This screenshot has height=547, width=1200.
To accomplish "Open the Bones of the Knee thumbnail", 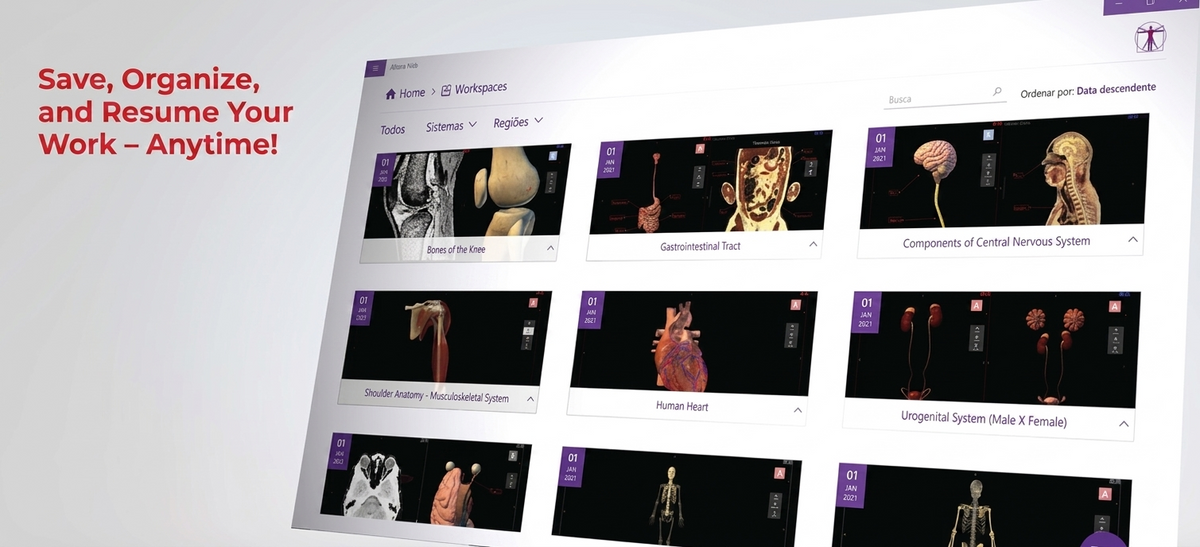I will (468, 194).
